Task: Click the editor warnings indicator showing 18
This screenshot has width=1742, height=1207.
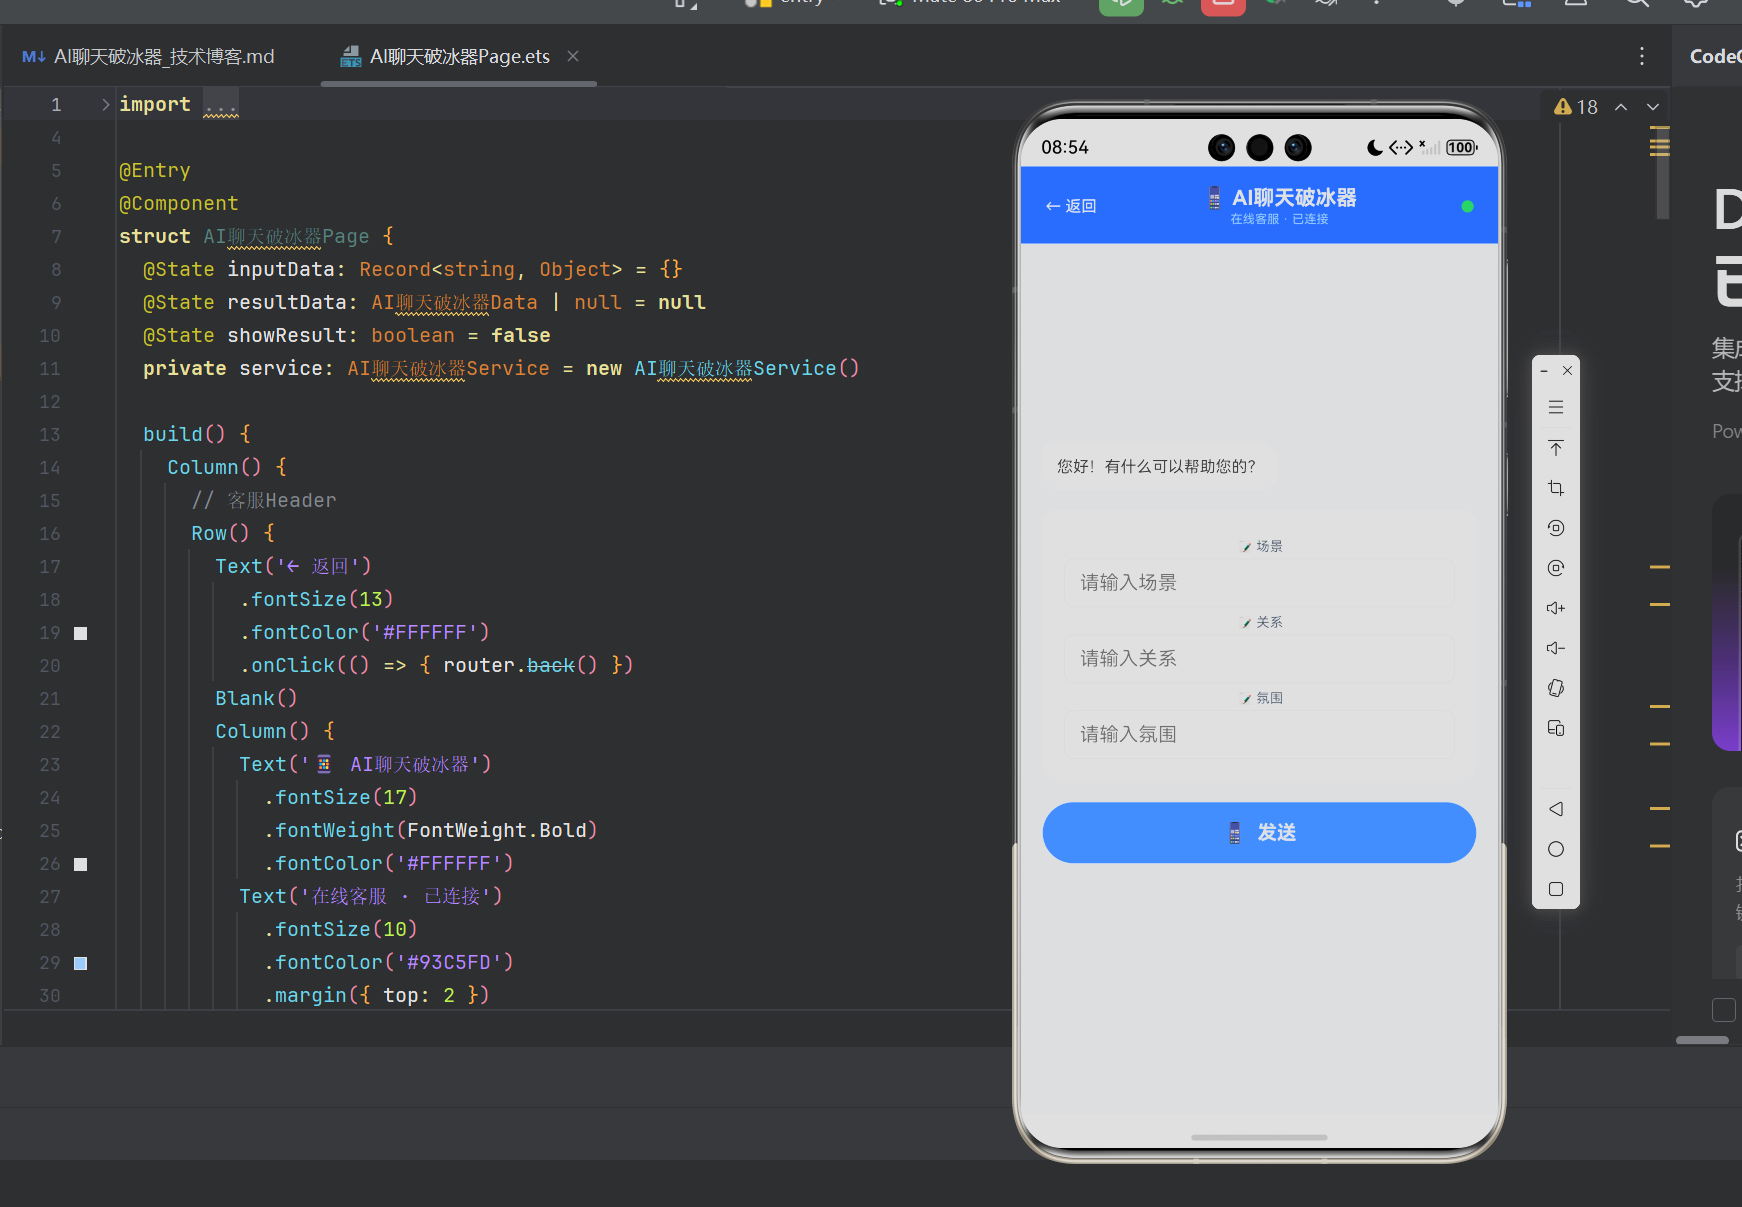Action: point(1576,107)
